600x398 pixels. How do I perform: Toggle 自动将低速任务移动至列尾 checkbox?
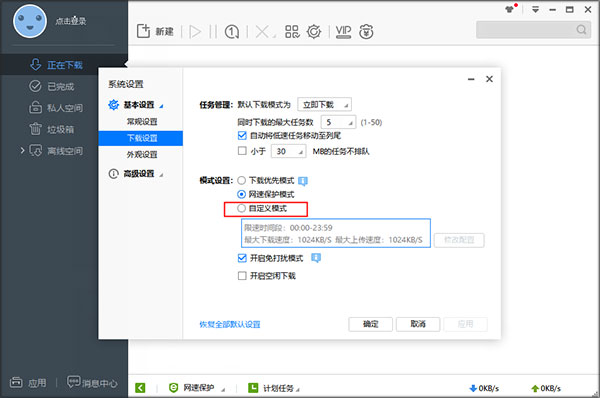point(242,135)
